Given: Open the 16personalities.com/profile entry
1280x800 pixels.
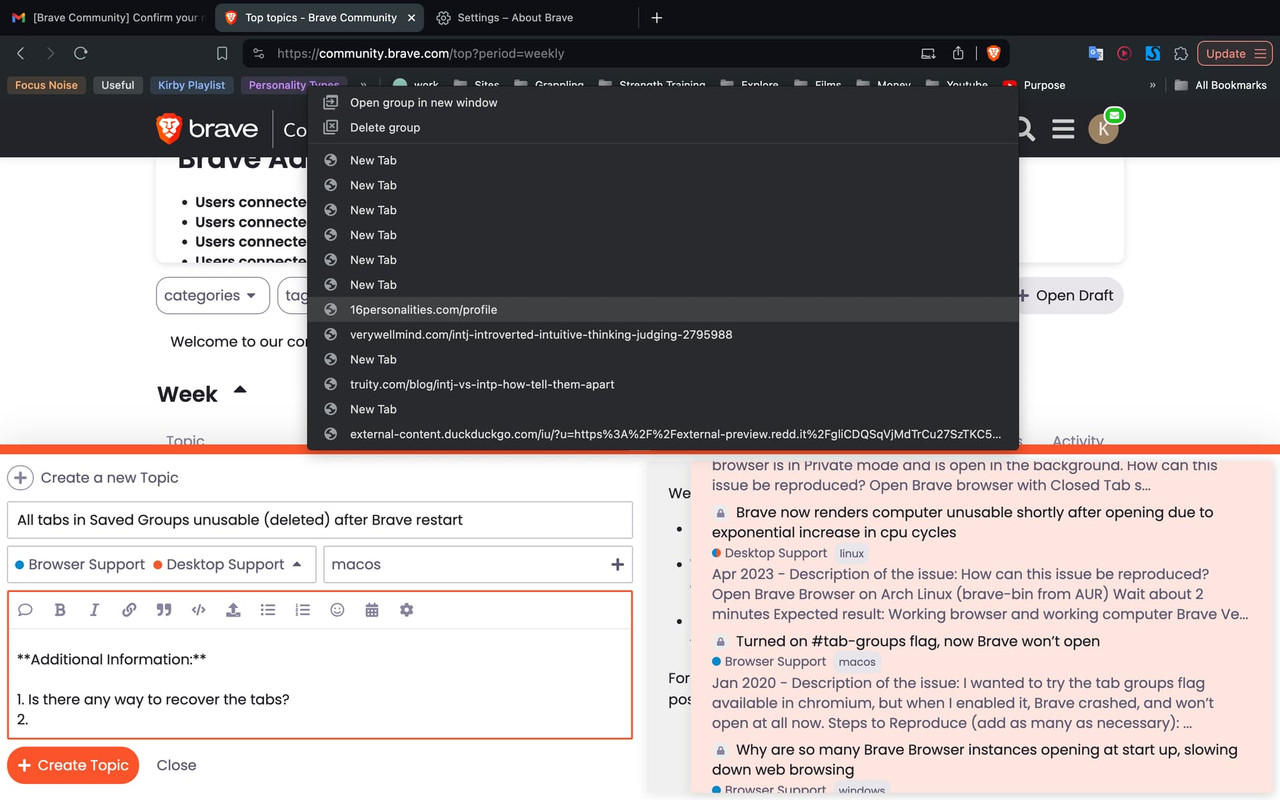Looking at the screenshot, I should (662, 309).
